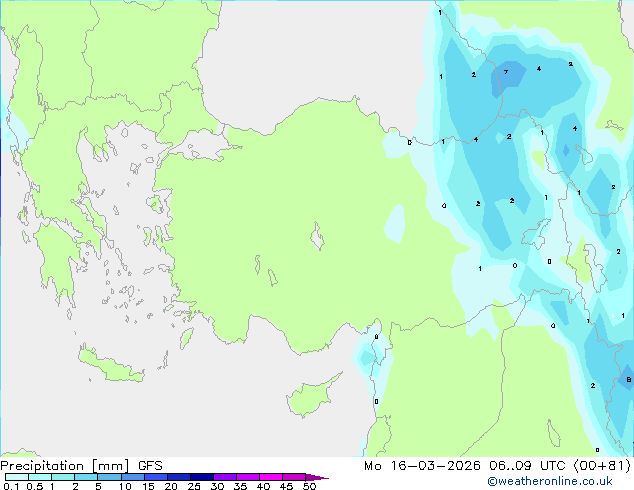Click the 'Mo 16-03-2026 06..09 UTC (00+81)' date text

(x=497, y=466)
